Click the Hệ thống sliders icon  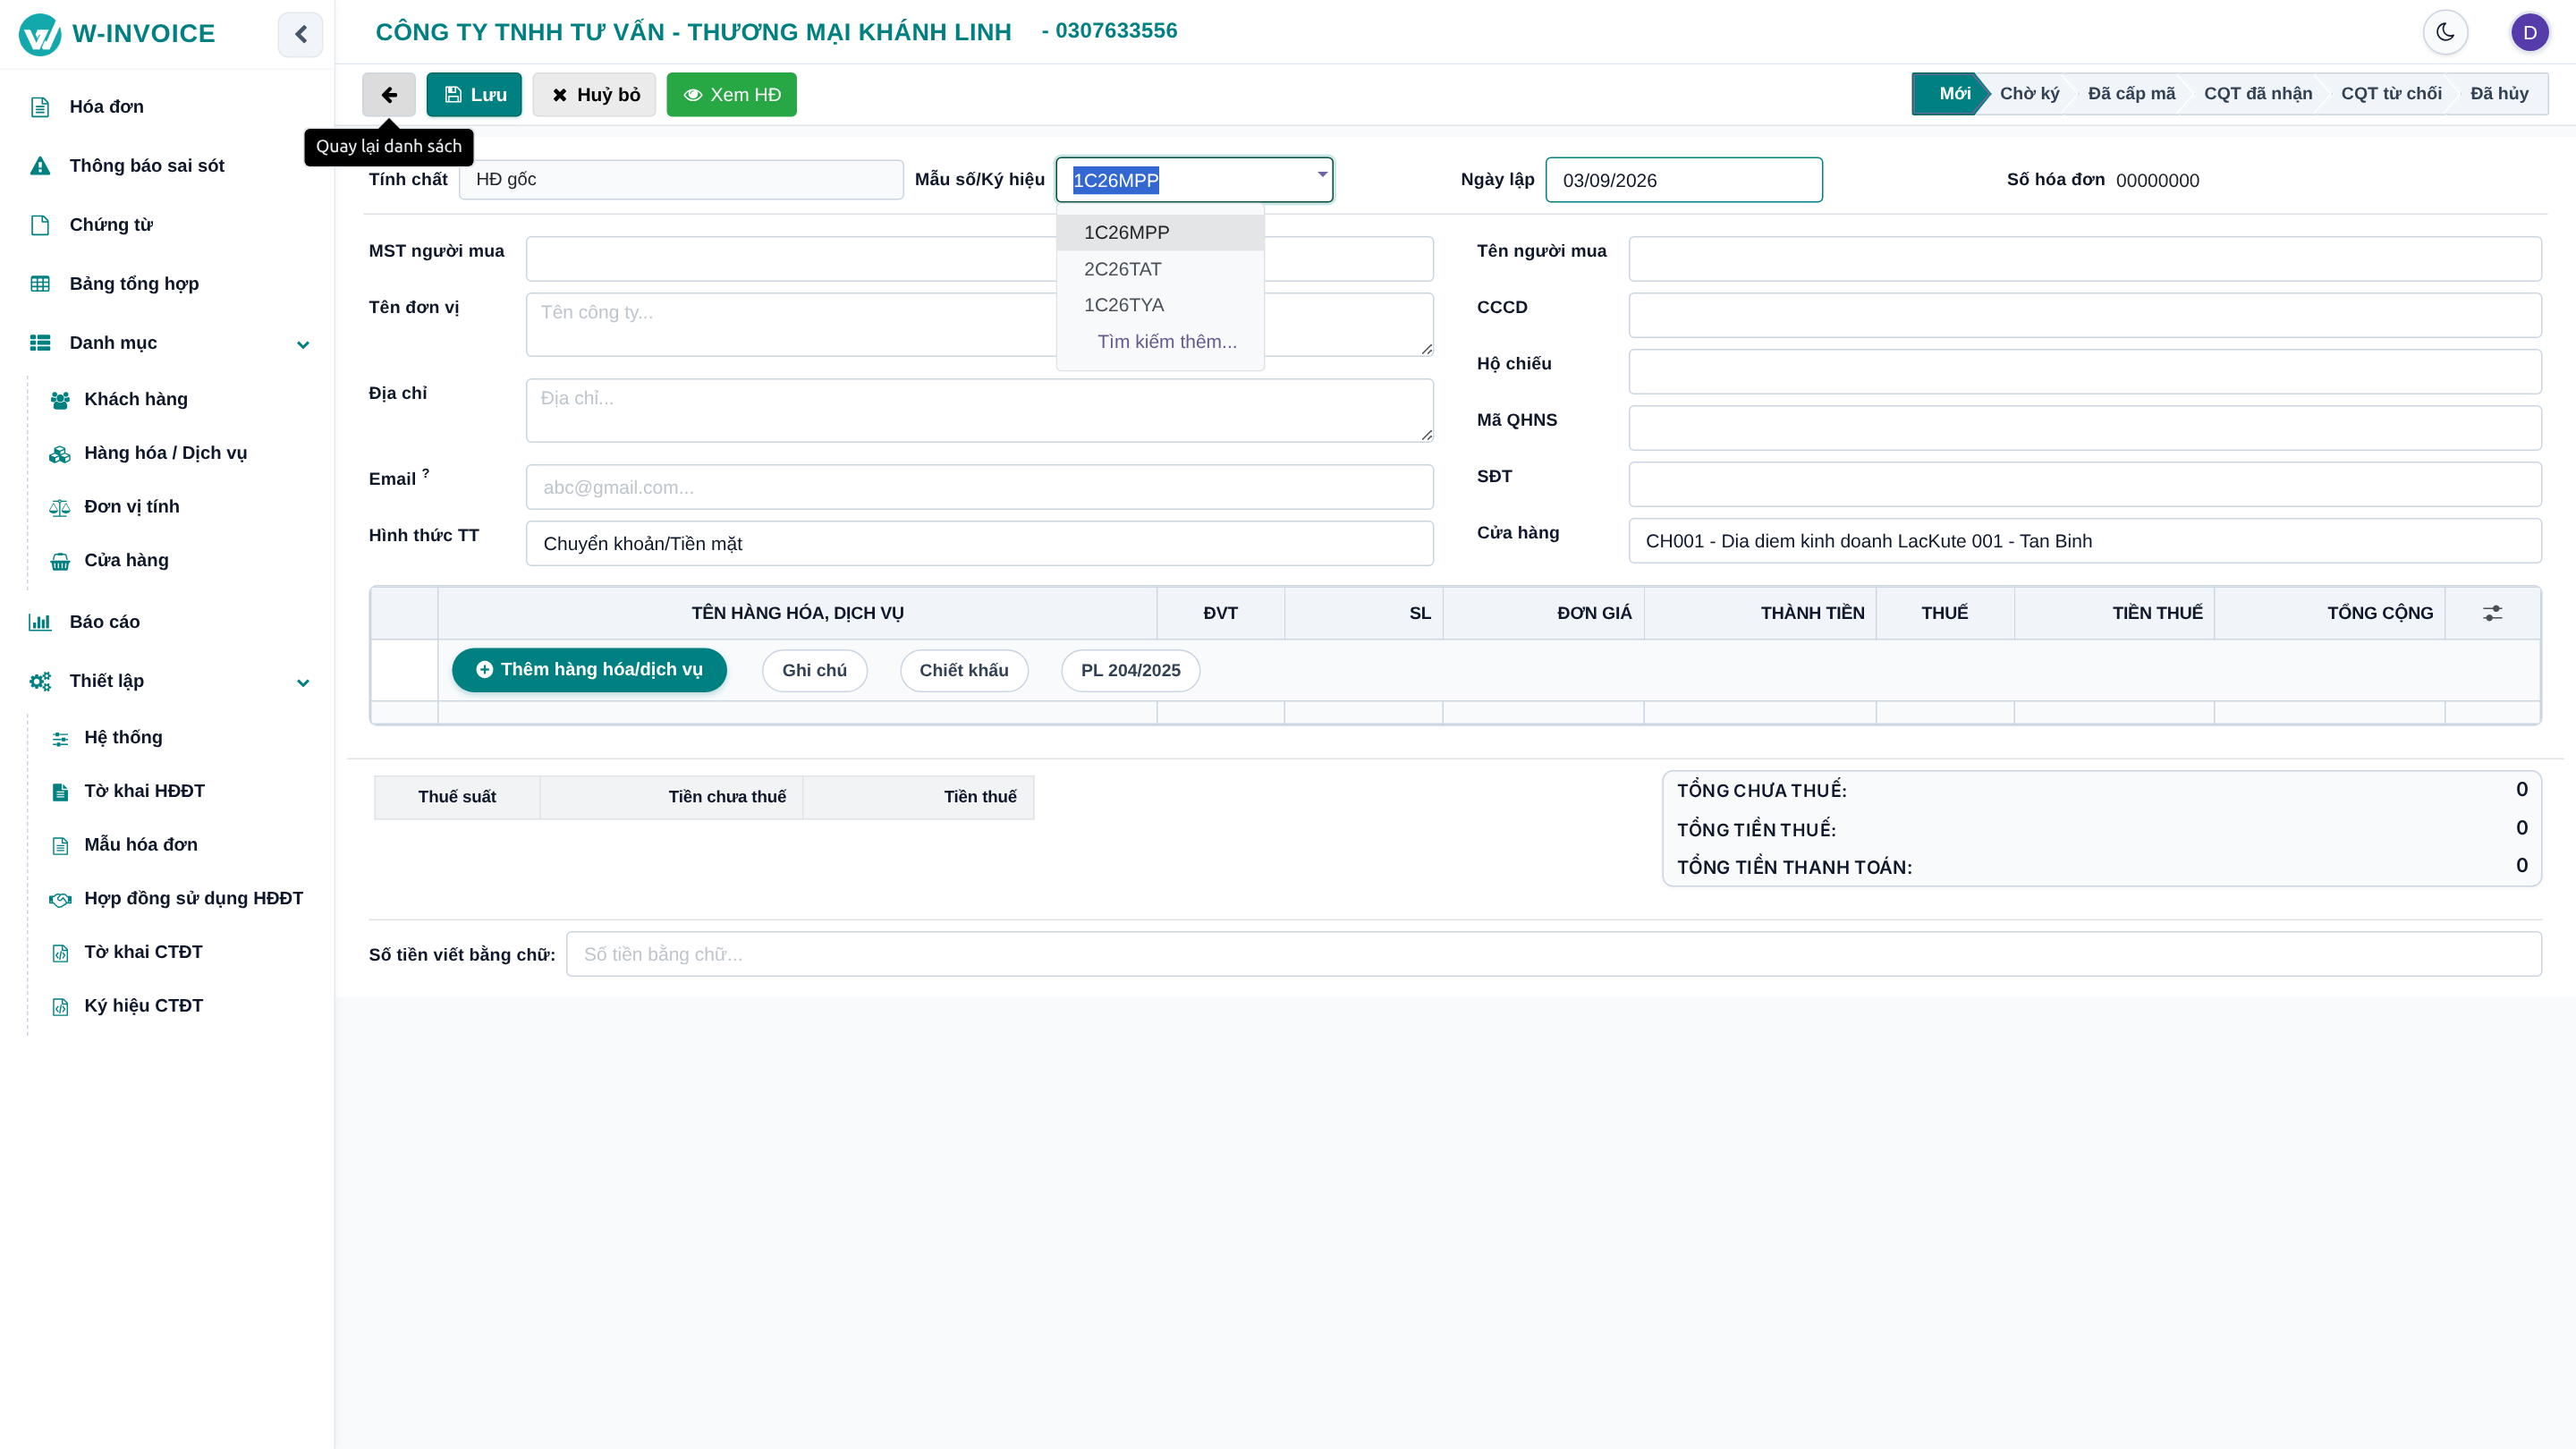point(60,738)
